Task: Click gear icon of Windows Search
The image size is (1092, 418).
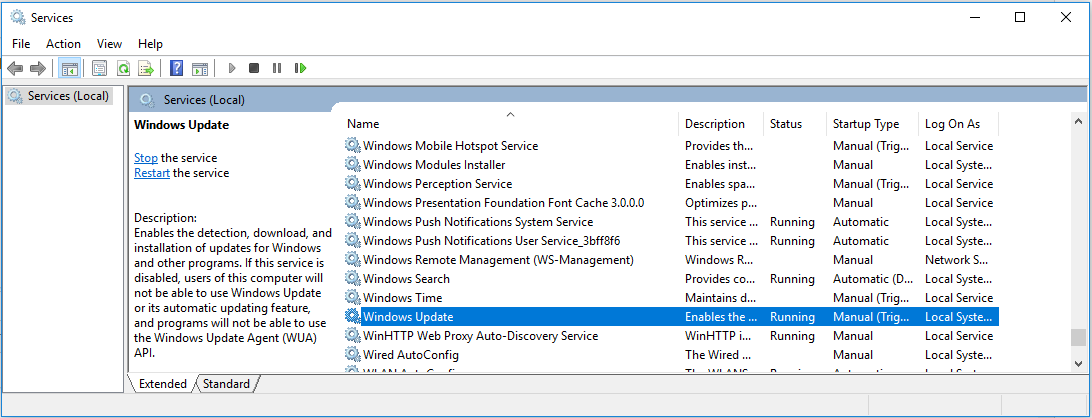Action: (354, 279)
